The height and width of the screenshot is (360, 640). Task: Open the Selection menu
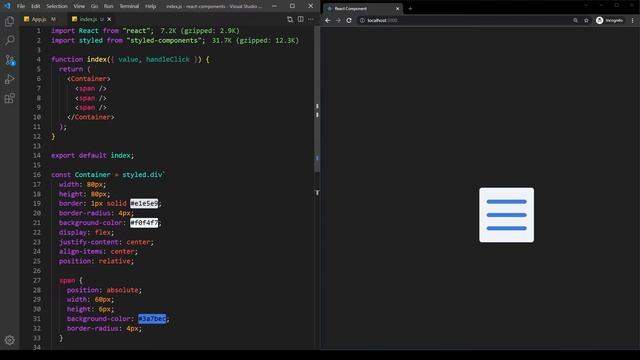coord(57,6)
